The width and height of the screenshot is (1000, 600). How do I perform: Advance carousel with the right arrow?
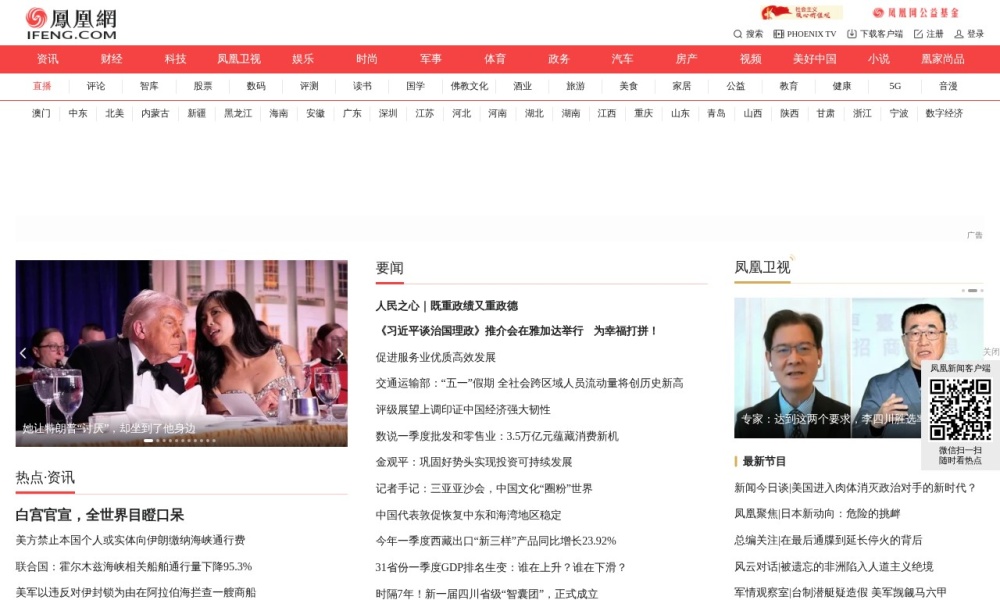tap(339, 352)
